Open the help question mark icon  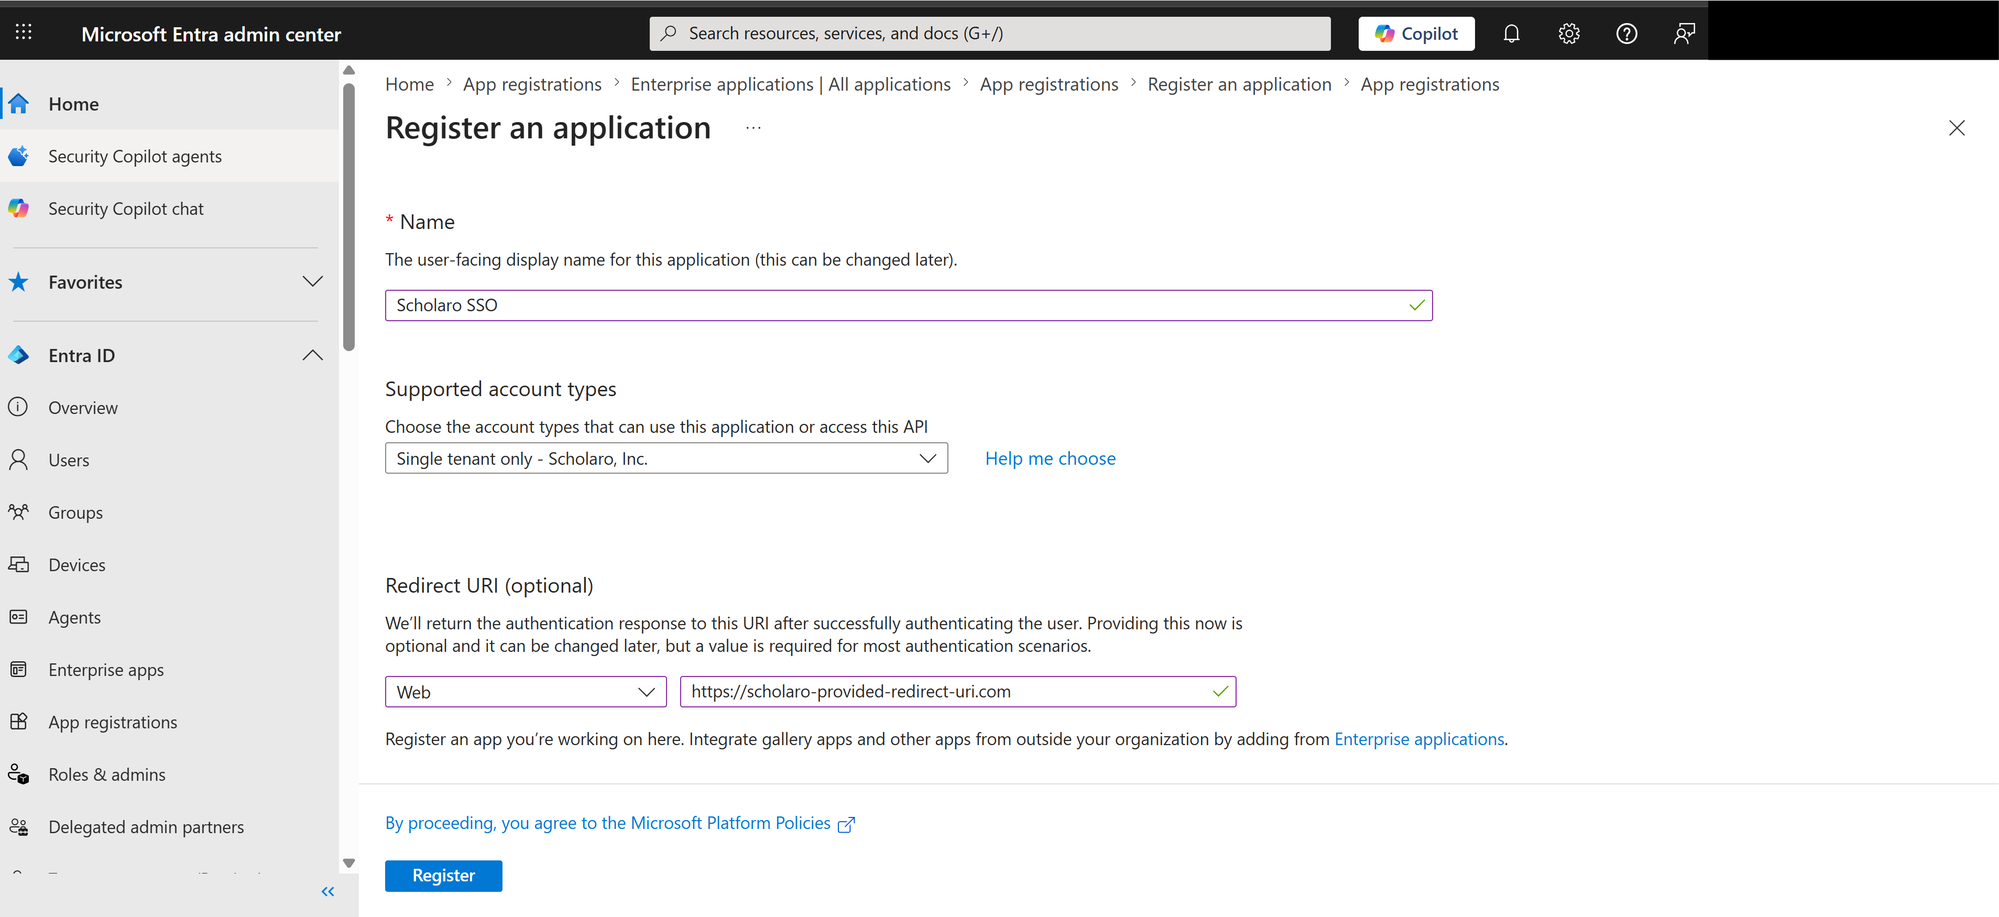[1627, 34]
